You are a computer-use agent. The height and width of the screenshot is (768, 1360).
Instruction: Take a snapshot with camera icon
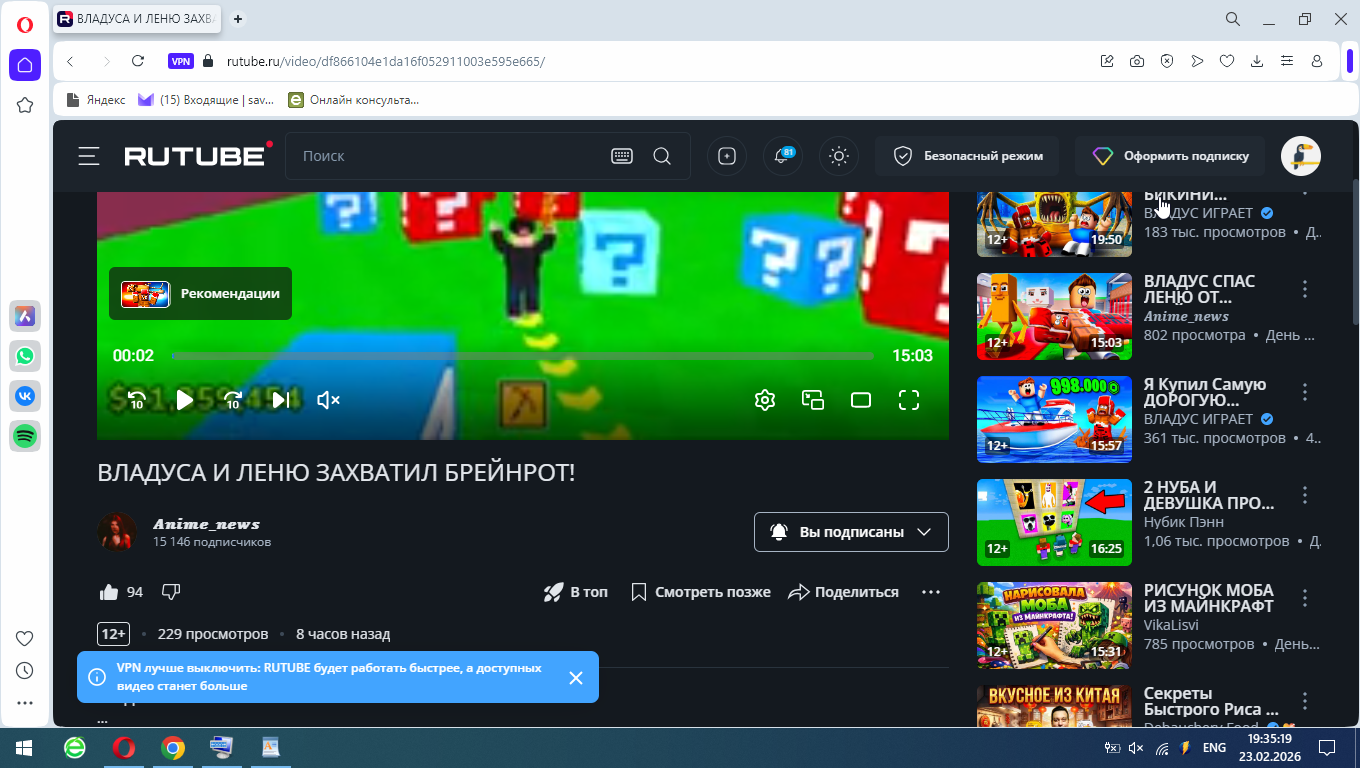1137,61
